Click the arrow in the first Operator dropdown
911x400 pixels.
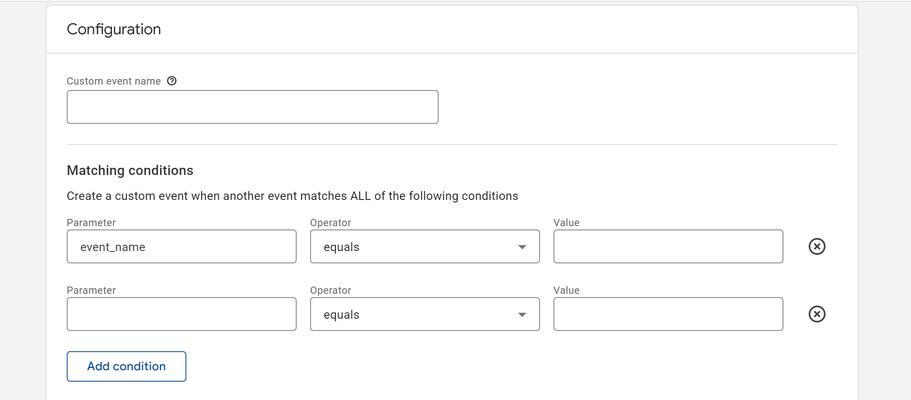[522, 247]
